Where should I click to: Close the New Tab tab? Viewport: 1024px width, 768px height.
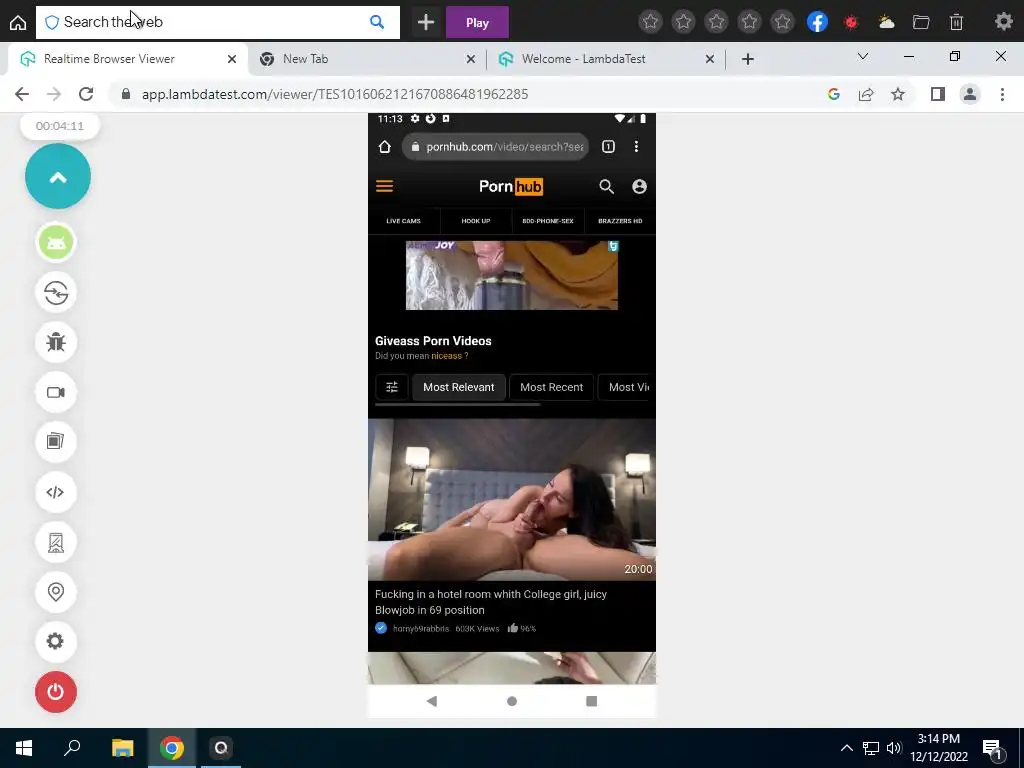(x=471, y=59)
